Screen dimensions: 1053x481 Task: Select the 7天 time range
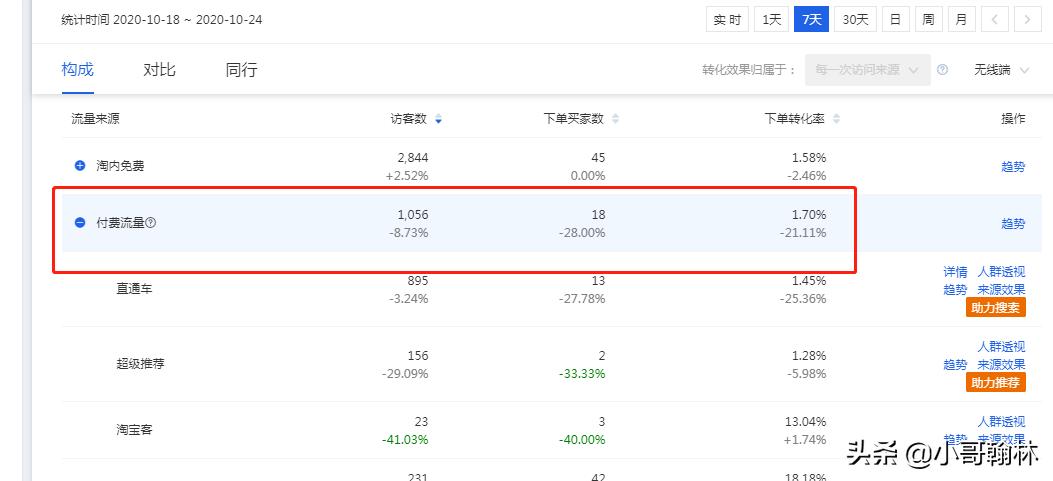(x=811, y=19)
